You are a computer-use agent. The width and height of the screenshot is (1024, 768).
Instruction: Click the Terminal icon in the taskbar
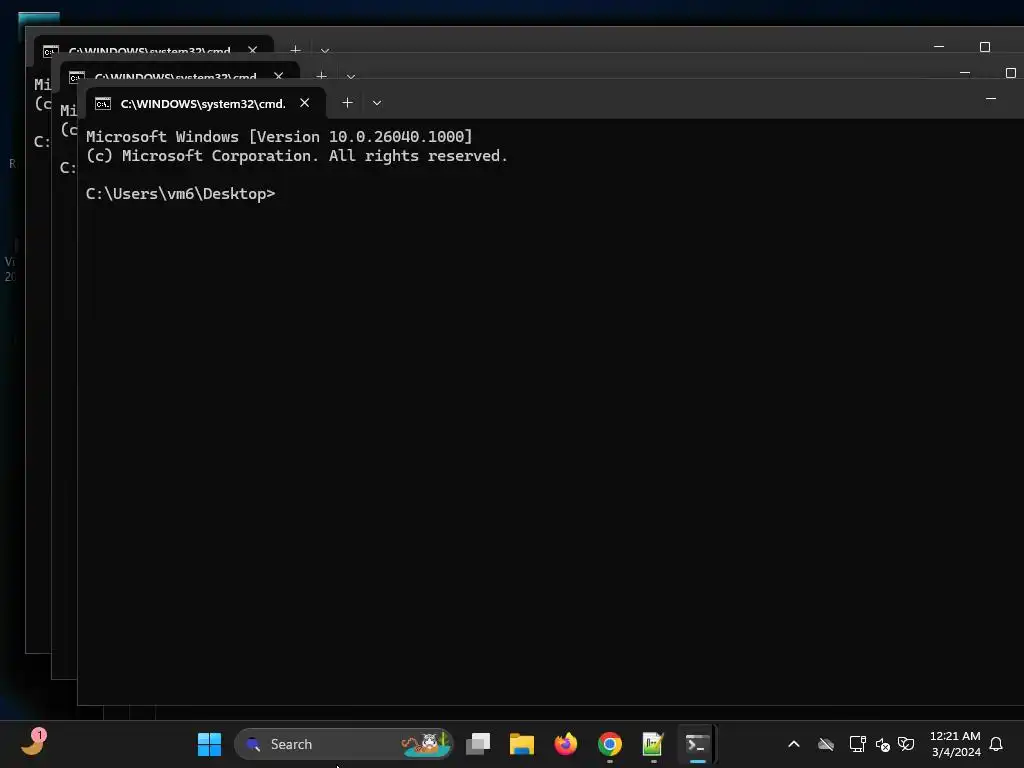point(697,744)
